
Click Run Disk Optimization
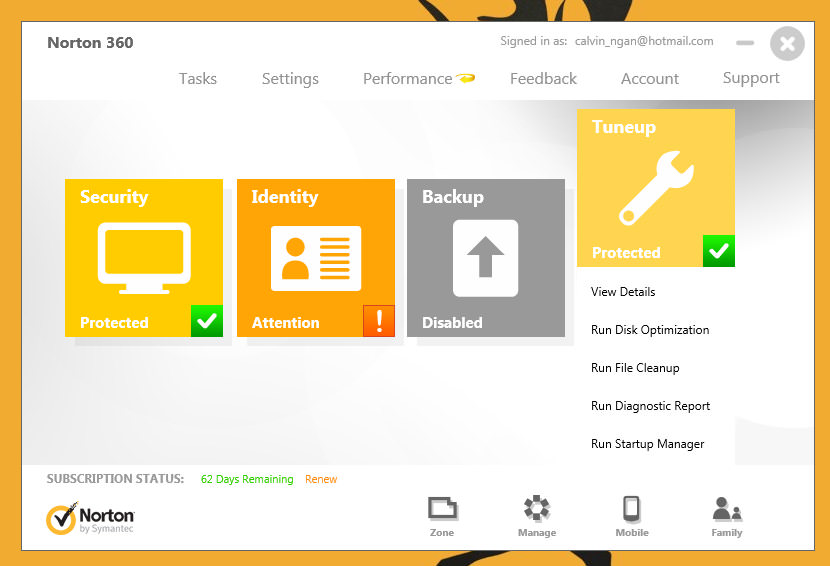pos(650,330)
